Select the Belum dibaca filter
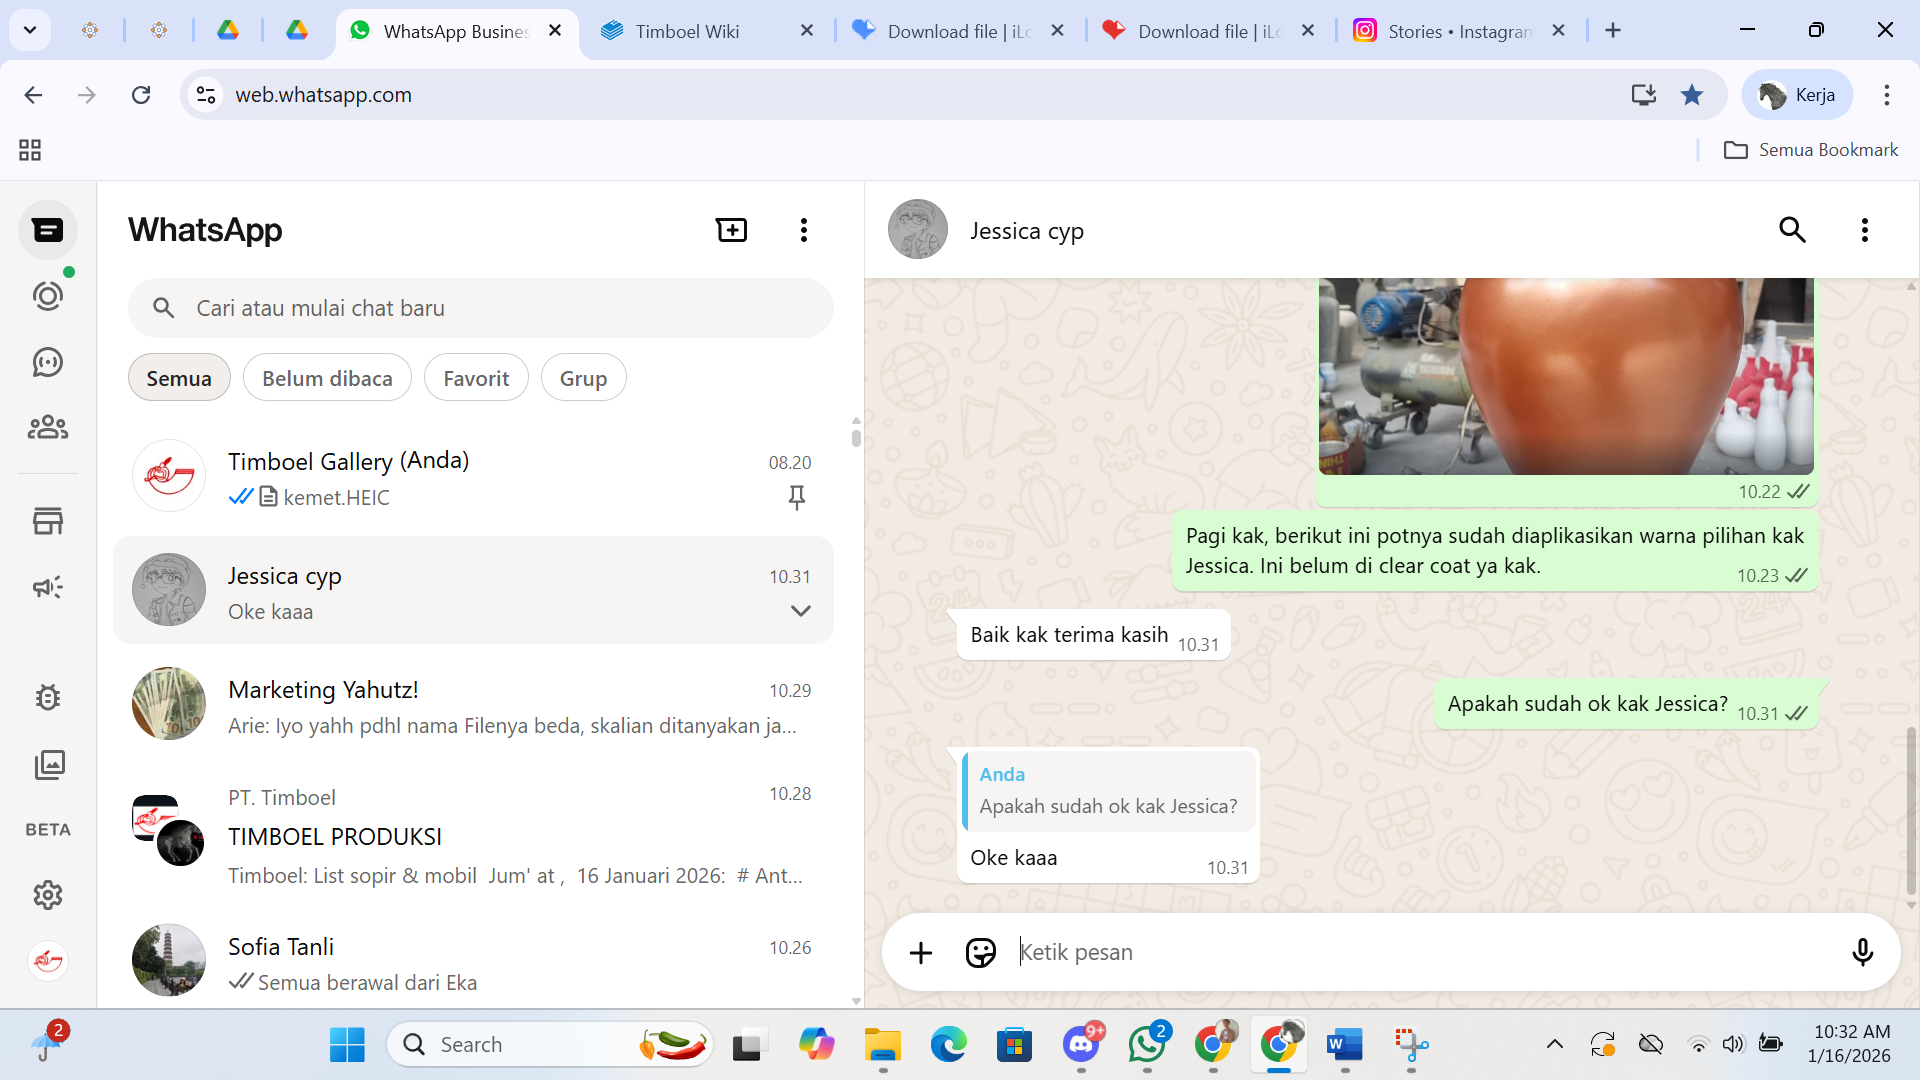 pyautogui.click(x=327, y=378)
